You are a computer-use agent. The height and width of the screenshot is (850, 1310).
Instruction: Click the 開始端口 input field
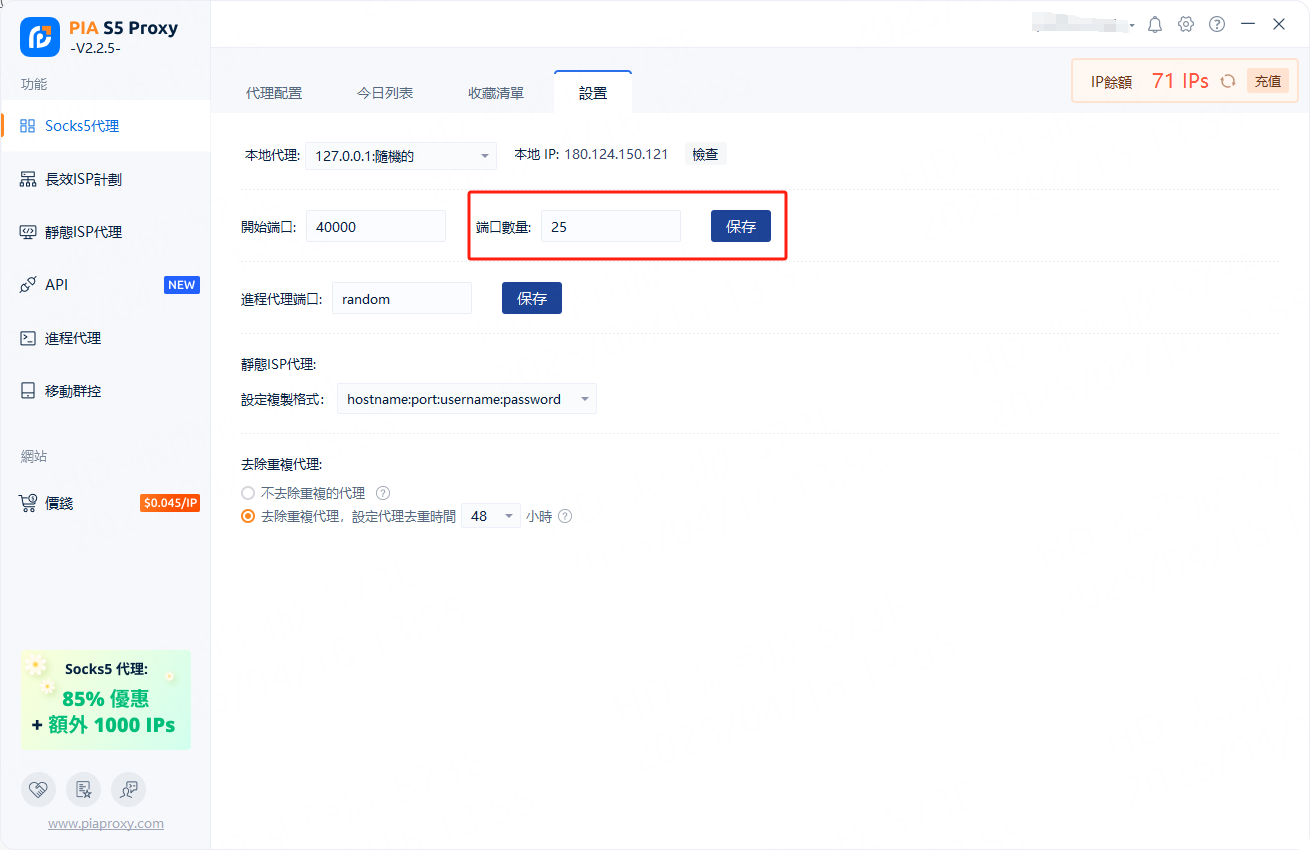pos(375,226)
